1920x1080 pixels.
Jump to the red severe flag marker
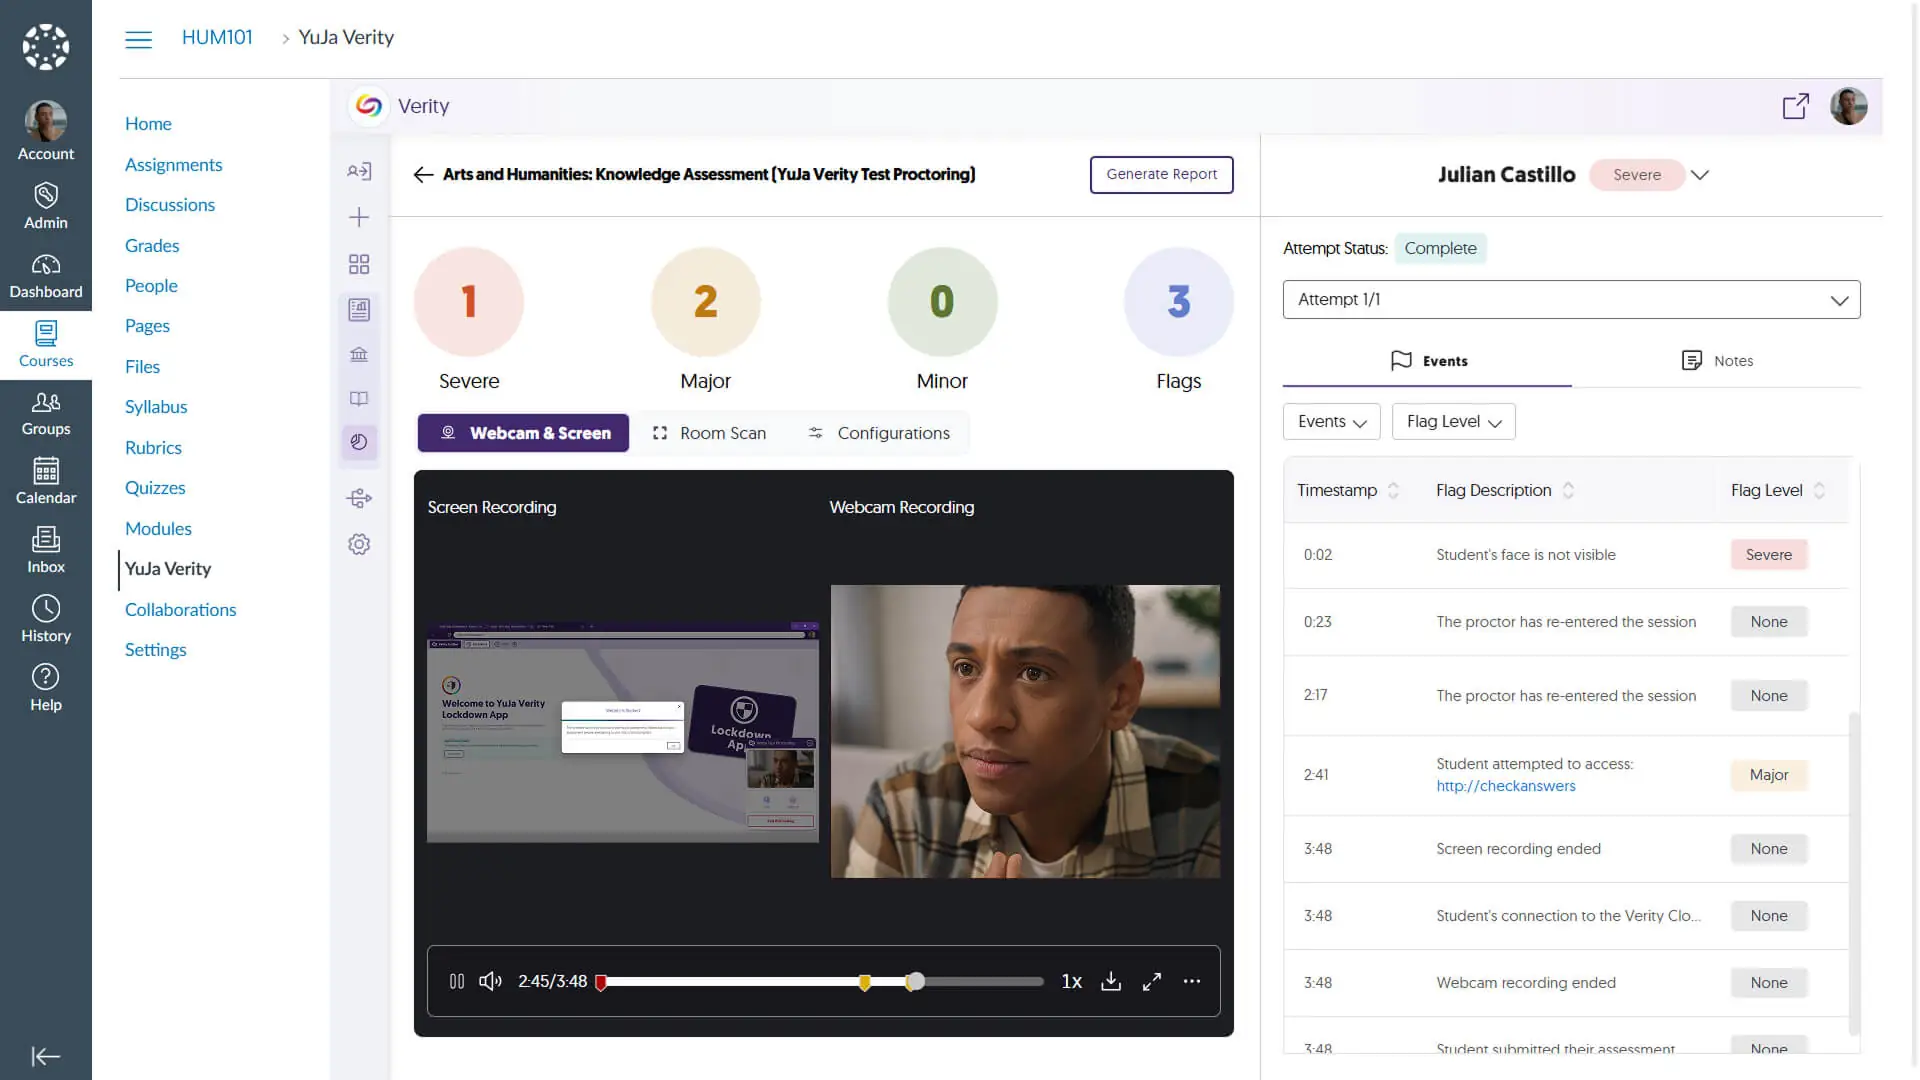click(601, 982)
